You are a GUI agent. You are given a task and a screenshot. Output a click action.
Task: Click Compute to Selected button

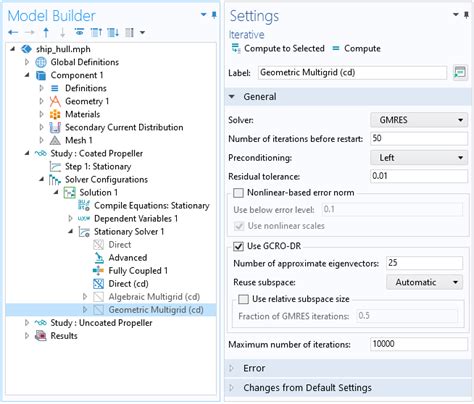coord(278,48)
